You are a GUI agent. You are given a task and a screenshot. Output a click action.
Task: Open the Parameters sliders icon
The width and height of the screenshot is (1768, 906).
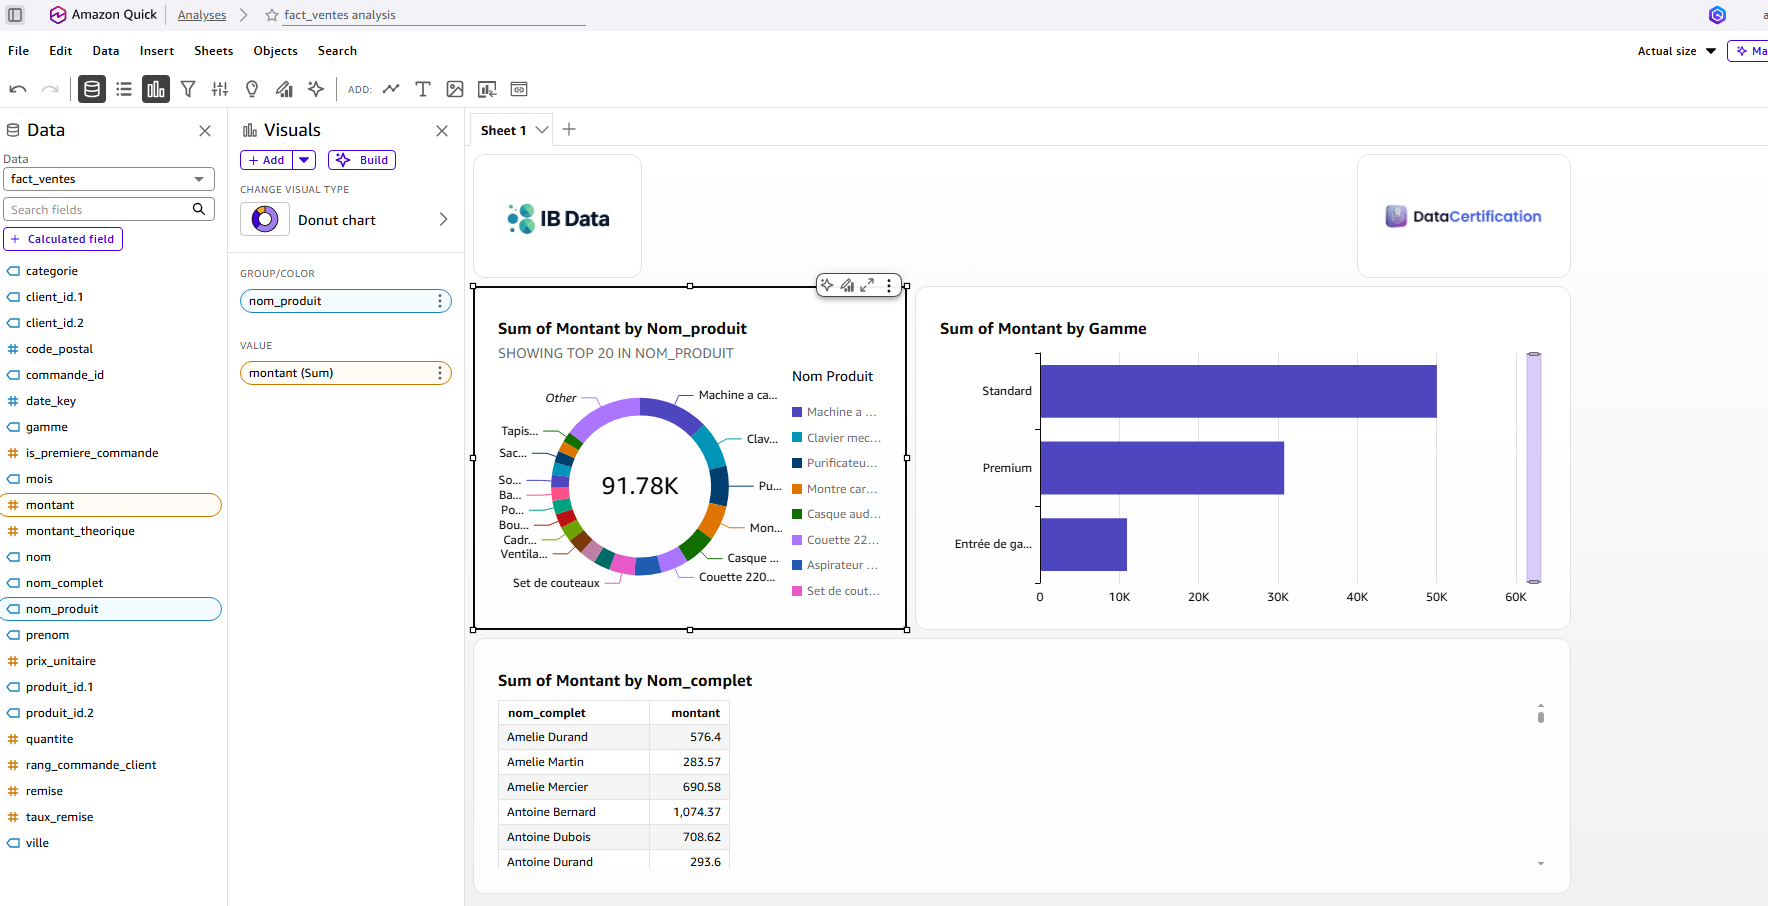coord(220,89)
